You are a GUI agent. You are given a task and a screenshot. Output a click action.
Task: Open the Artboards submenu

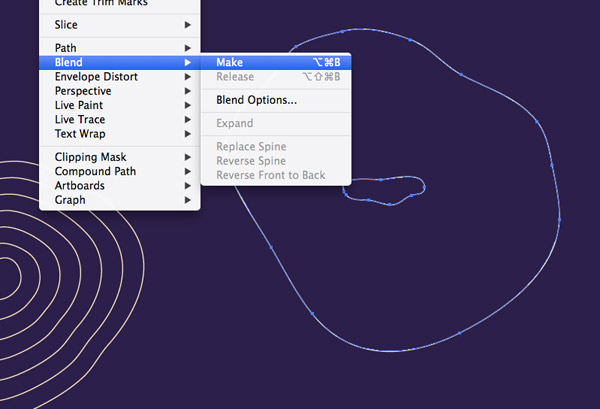81,185
